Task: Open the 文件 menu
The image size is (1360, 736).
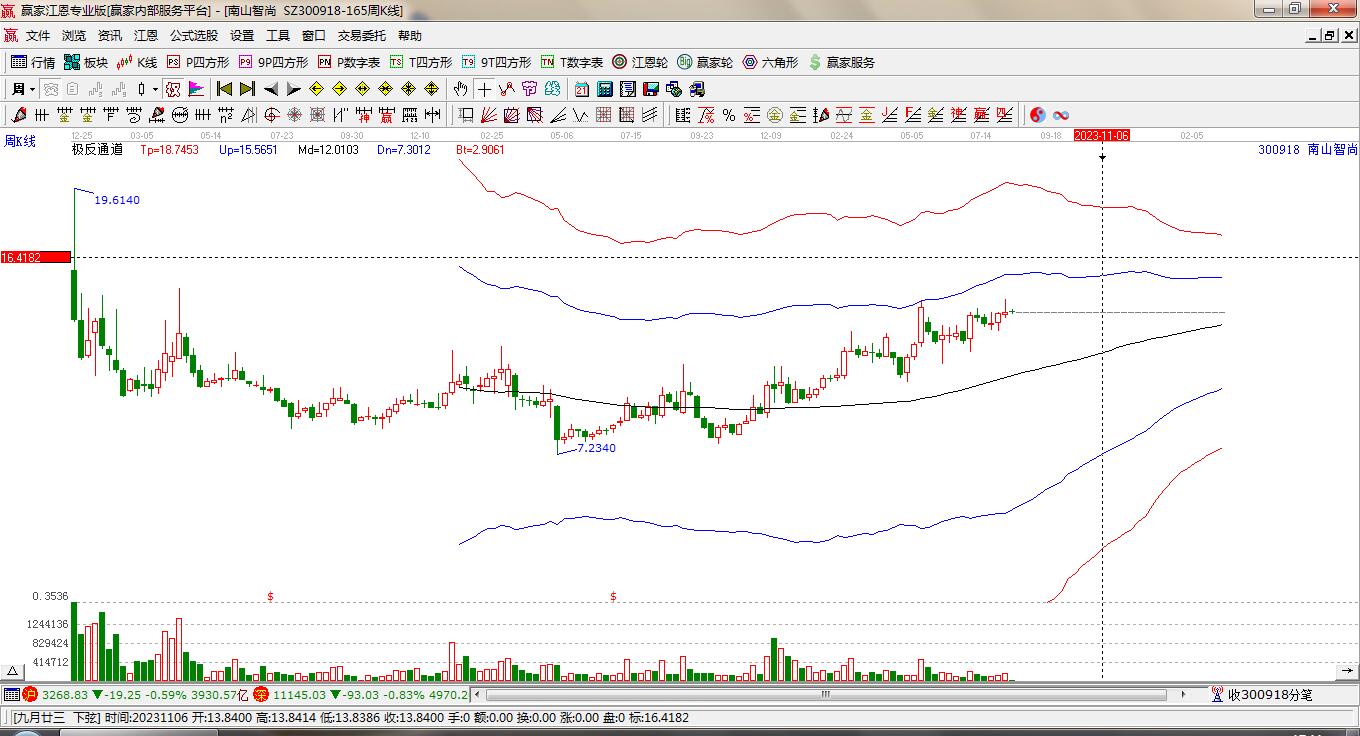Action: (38, 36)
